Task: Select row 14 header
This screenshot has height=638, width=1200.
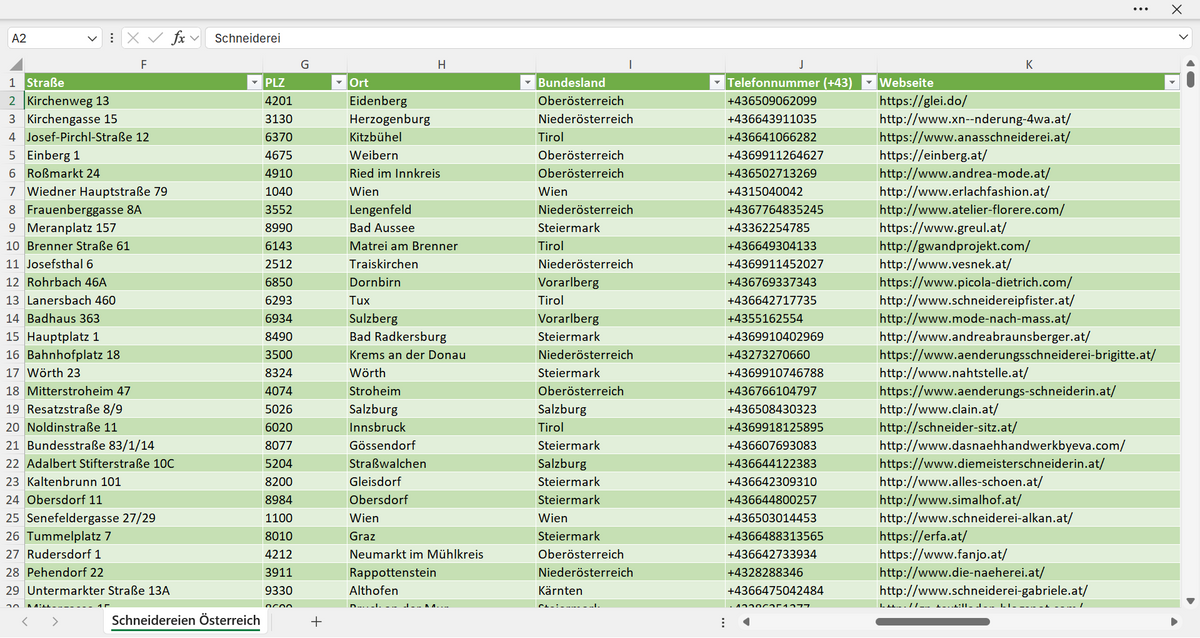Action: 12,318
